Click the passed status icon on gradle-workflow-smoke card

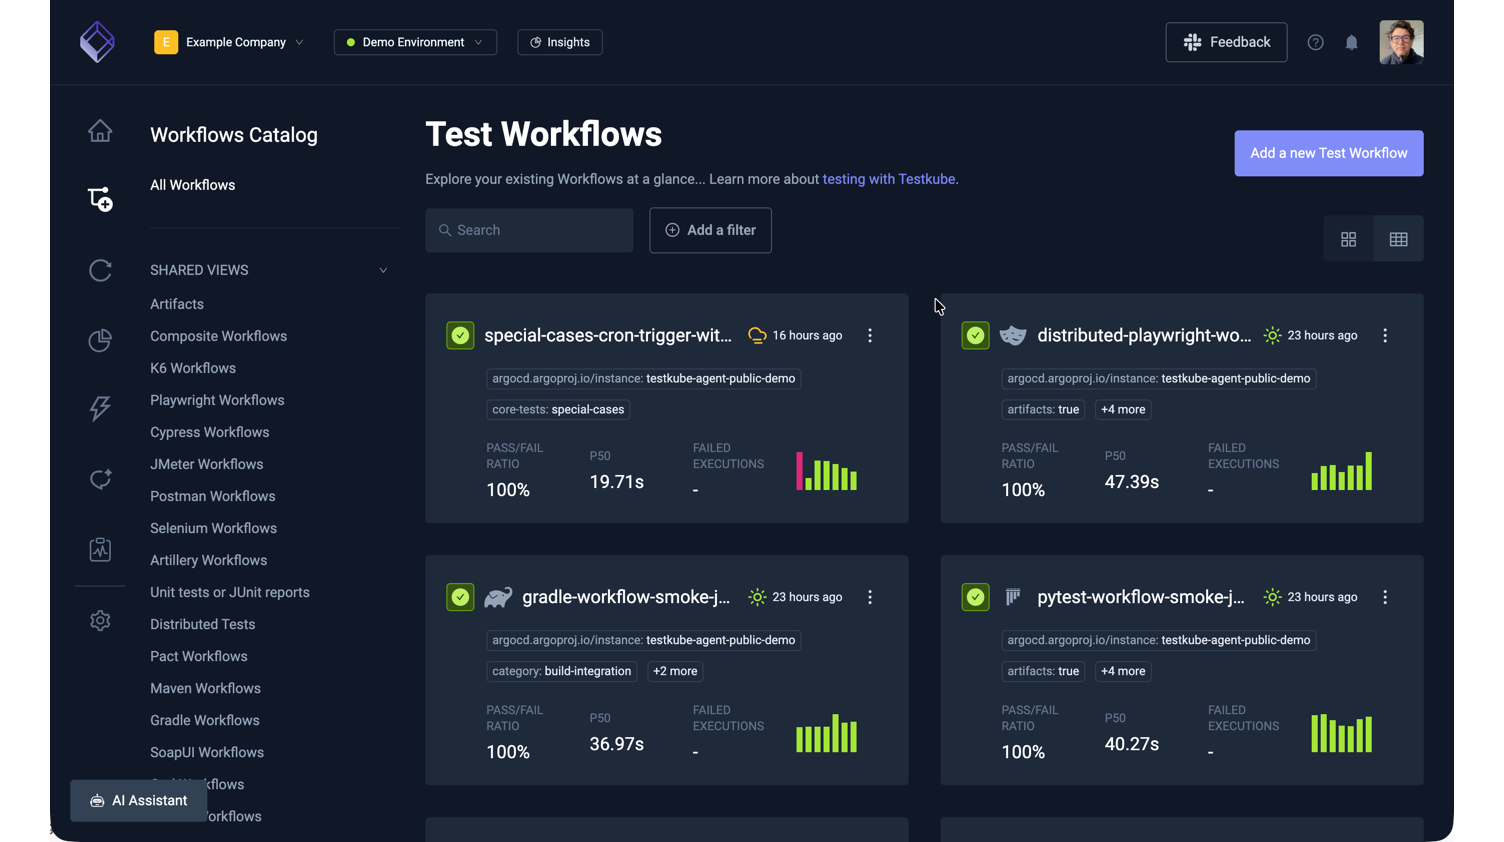[x=460, y=597]
